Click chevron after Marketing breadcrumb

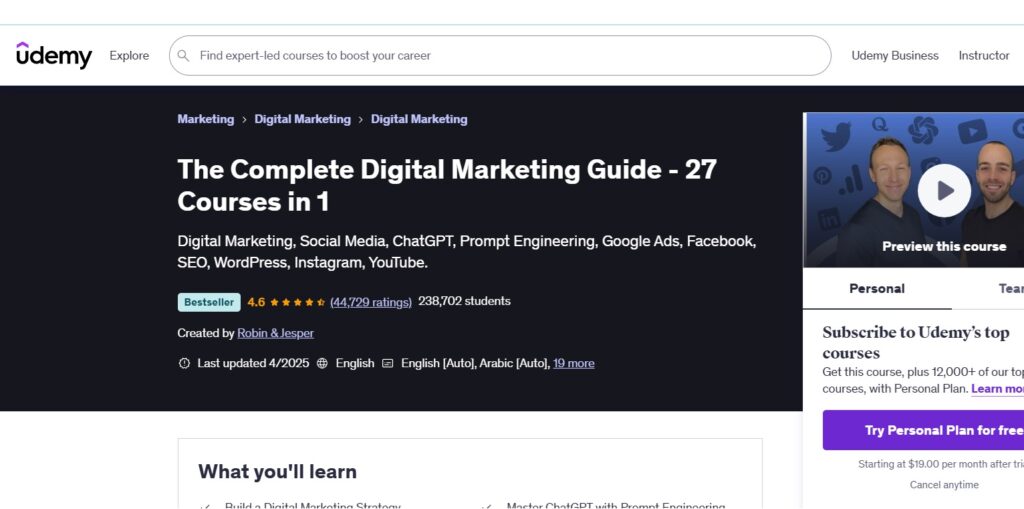(244, 120)
